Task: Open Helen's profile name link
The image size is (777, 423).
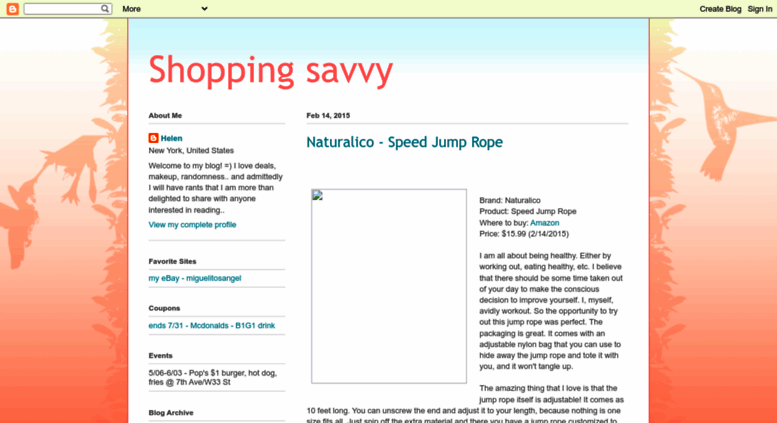Action: coord(171,138)
